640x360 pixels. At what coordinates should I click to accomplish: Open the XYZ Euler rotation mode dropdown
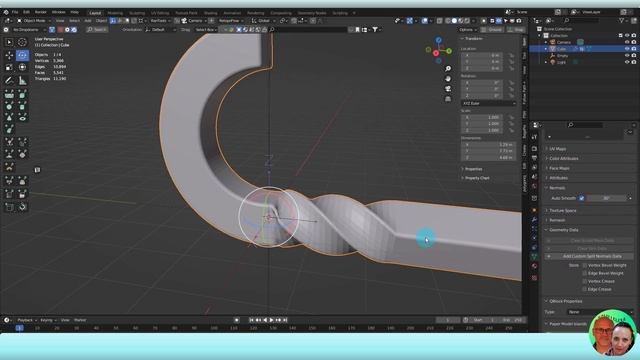(x=489, y=103)
